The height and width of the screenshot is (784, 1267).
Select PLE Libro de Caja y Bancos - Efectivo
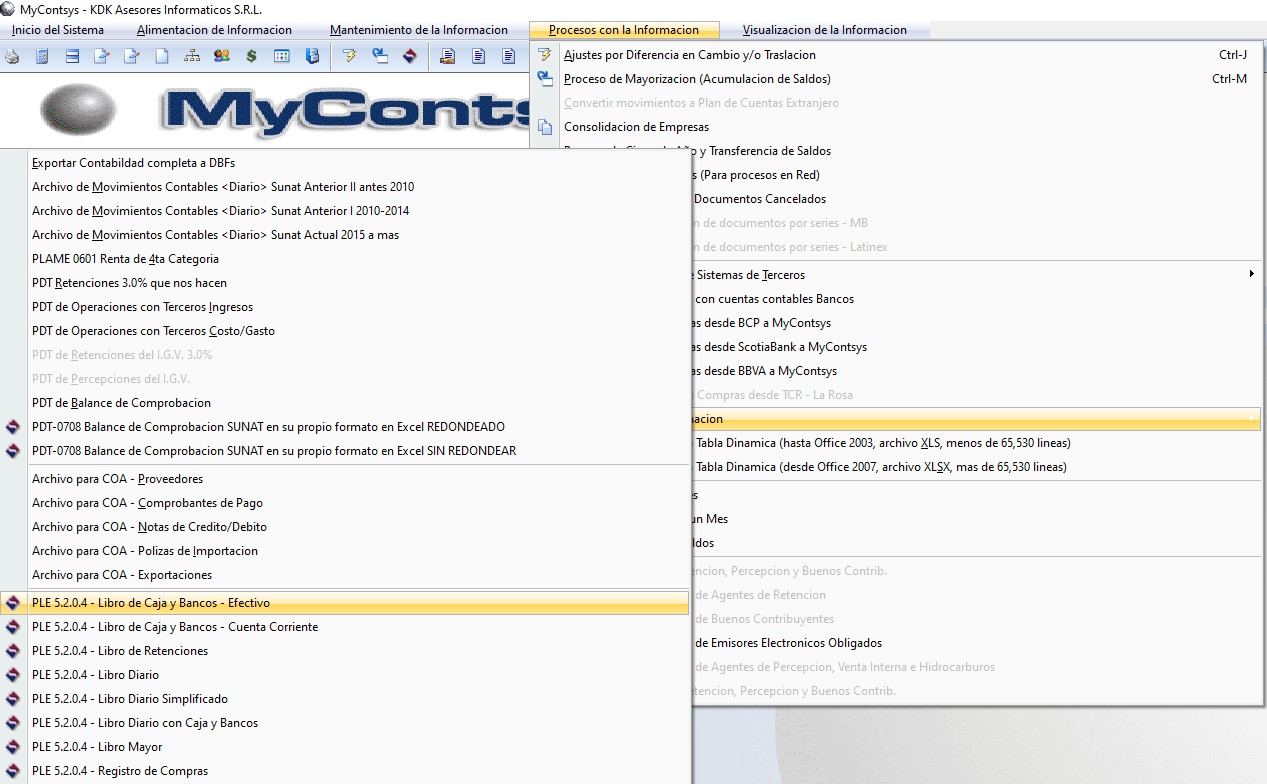coord(150,603)
